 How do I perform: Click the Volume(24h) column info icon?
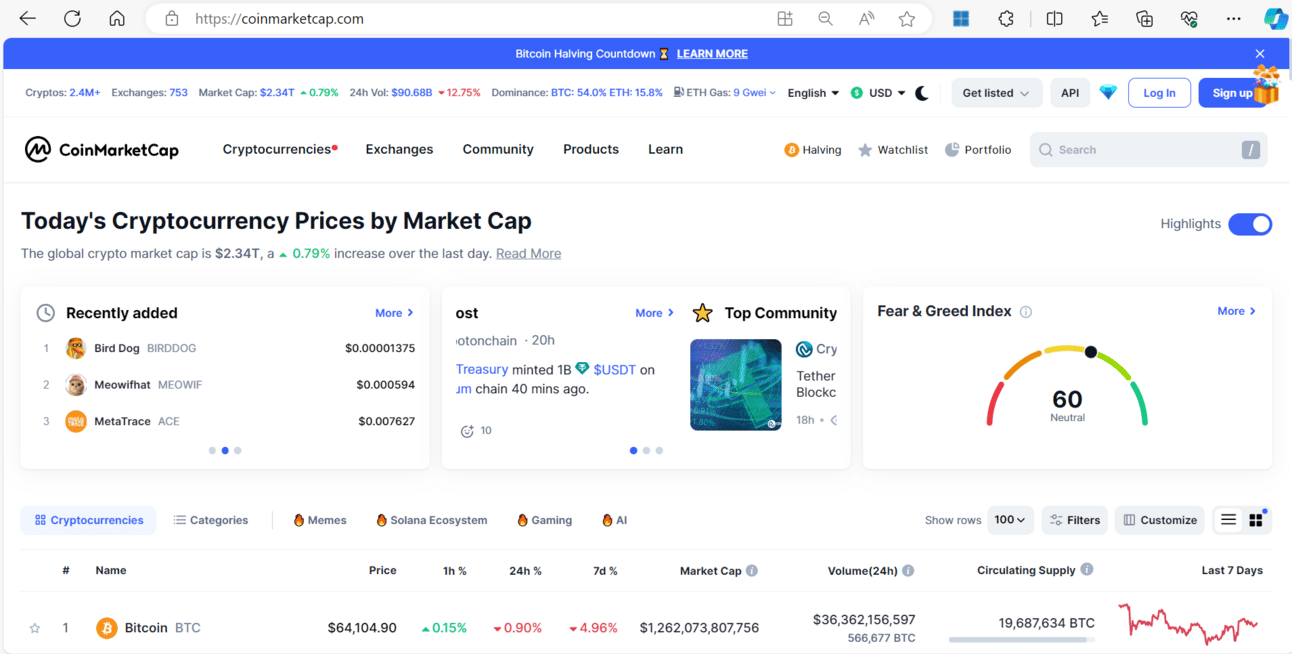click(908, 571)
